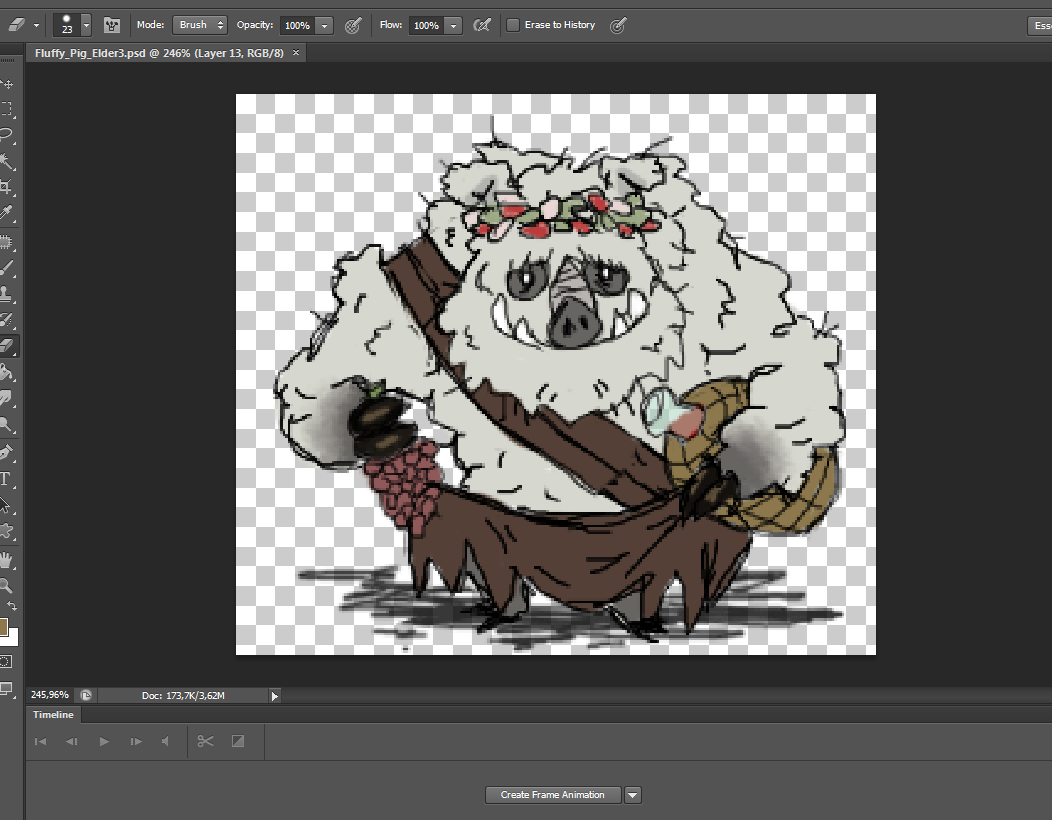The width and height of the screenshot is (1052, 820).
Task: Switch to the Timeline panel tab
Action: [53, 715]
